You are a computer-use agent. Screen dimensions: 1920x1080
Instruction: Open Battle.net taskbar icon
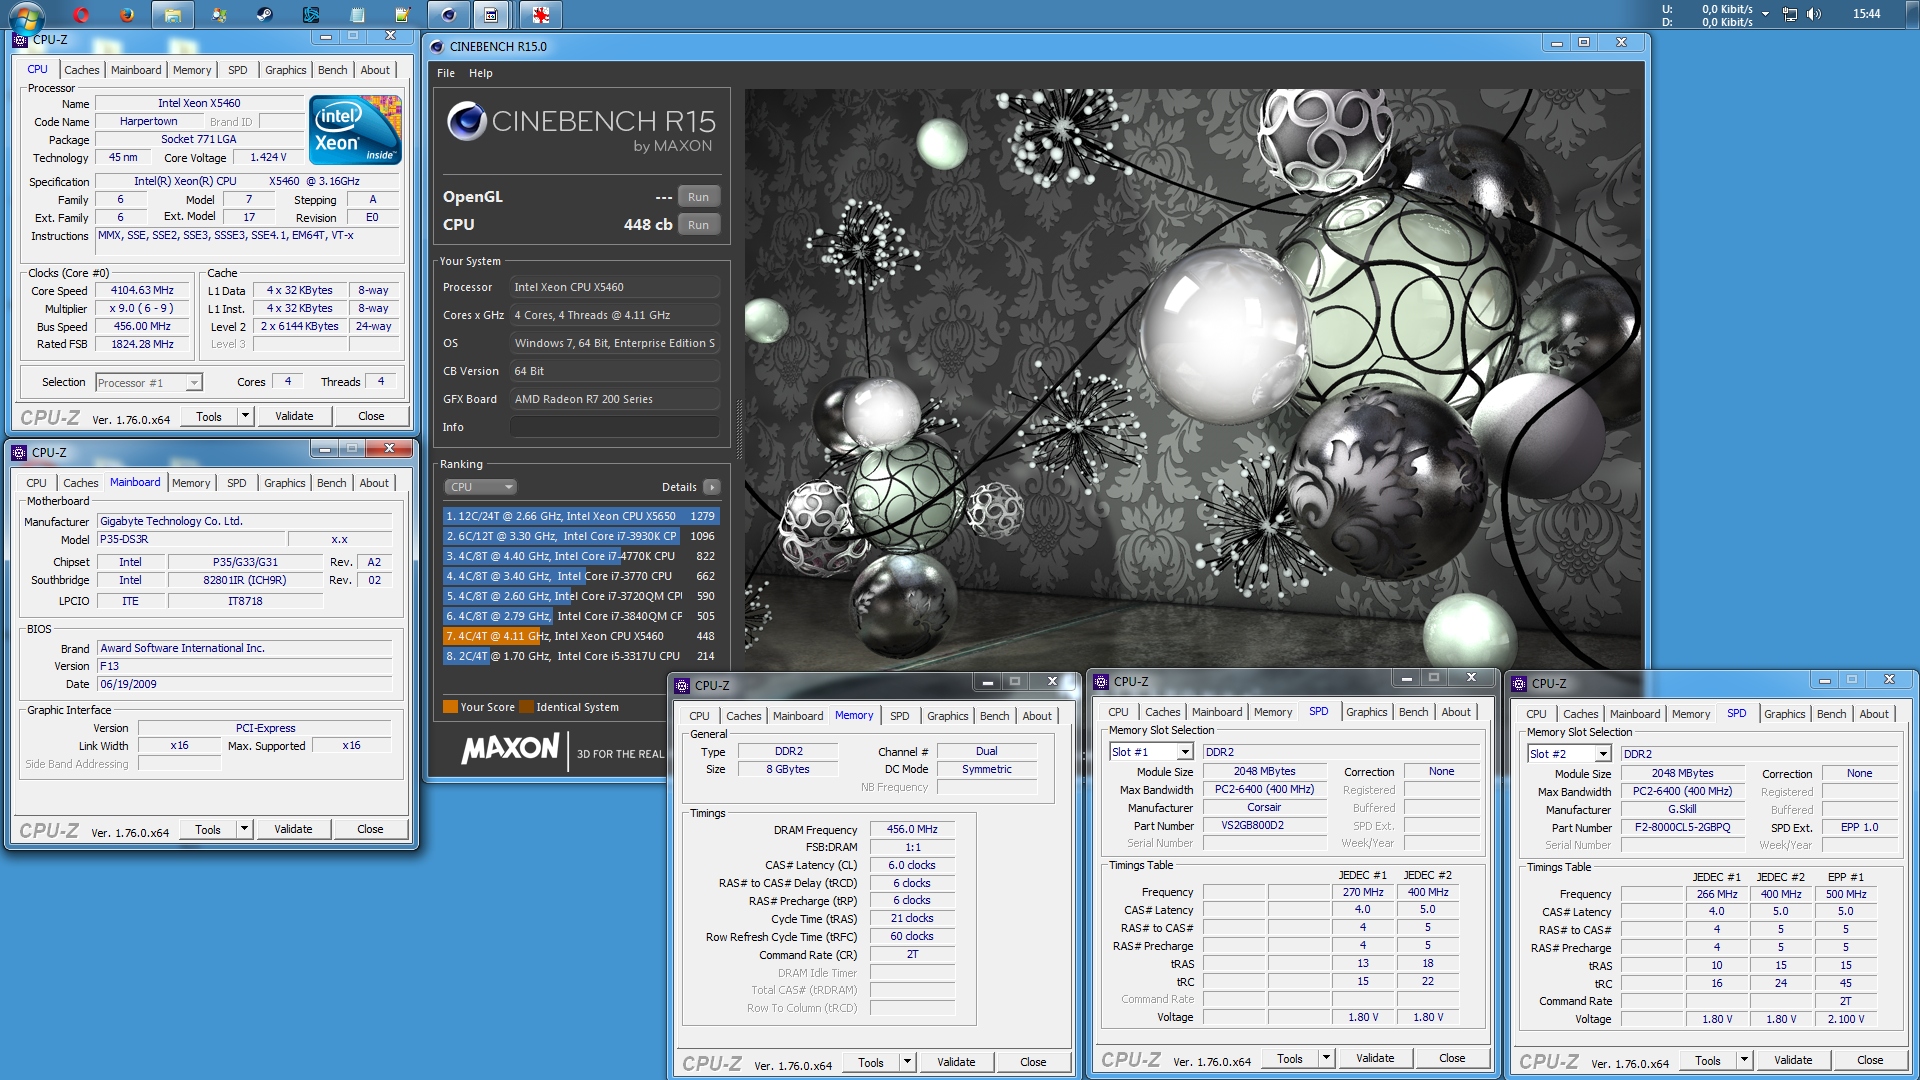pos(311,14)
